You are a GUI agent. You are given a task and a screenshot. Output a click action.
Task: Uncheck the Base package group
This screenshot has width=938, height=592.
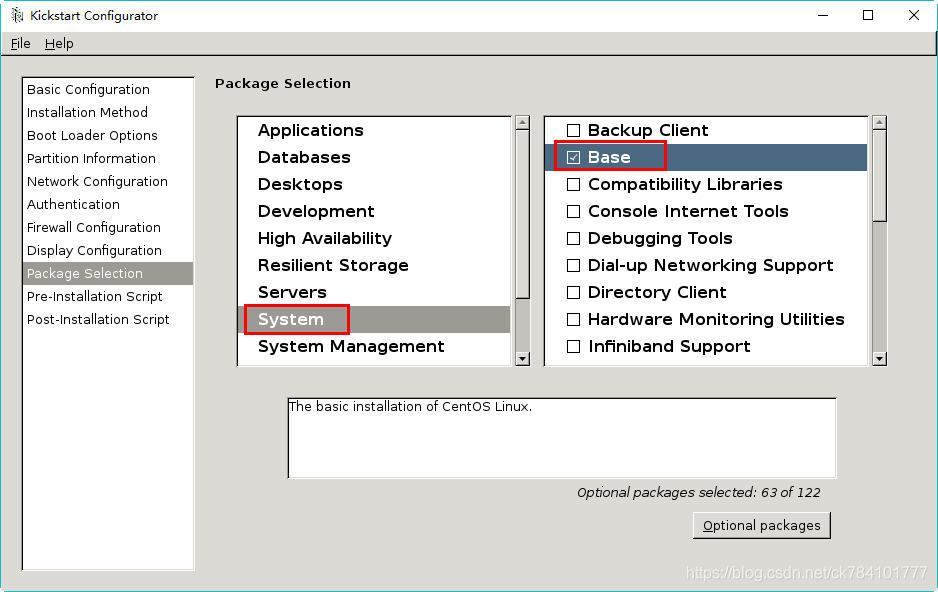(573, 157)
